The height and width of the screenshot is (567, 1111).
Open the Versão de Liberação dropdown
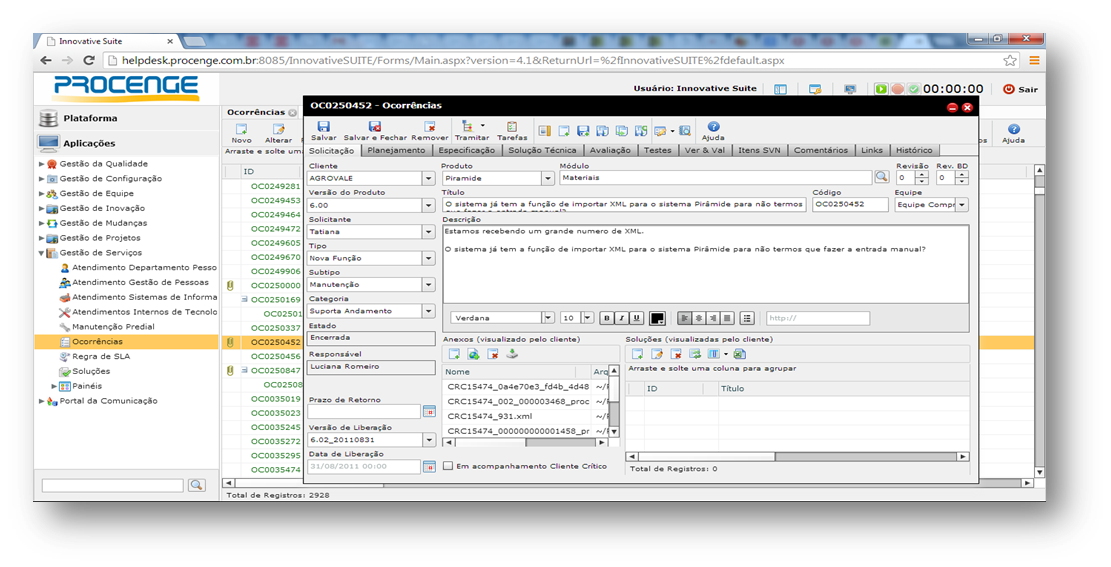point(429,440)
